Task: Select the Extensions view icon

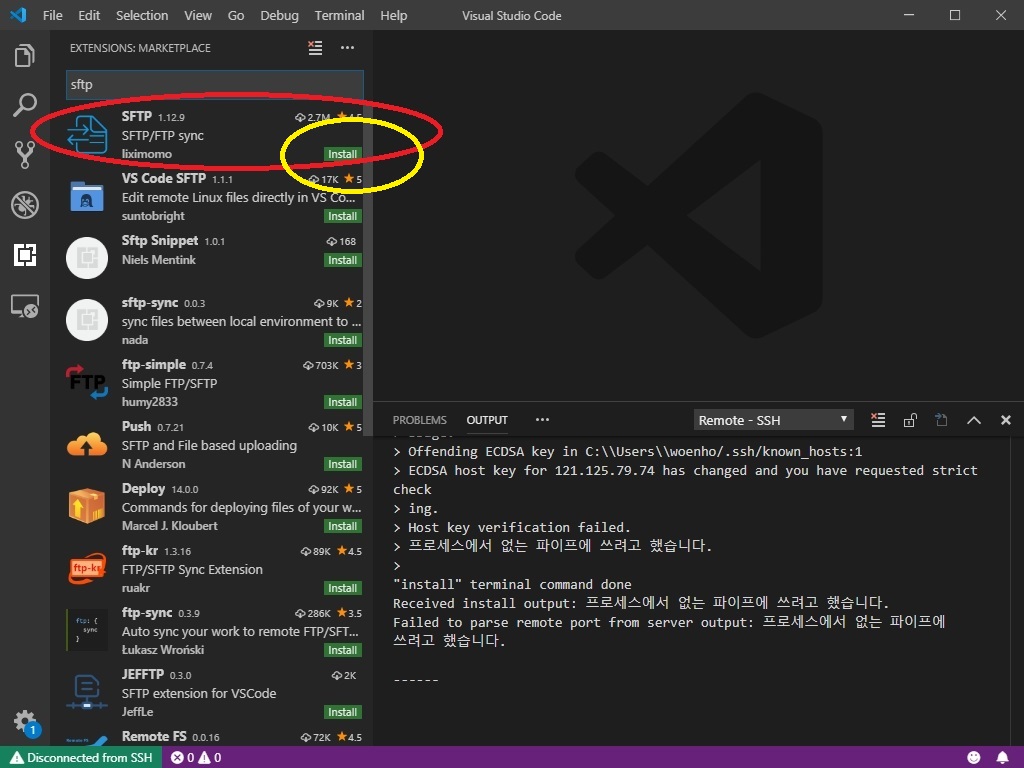Action: tap(25, 255)
